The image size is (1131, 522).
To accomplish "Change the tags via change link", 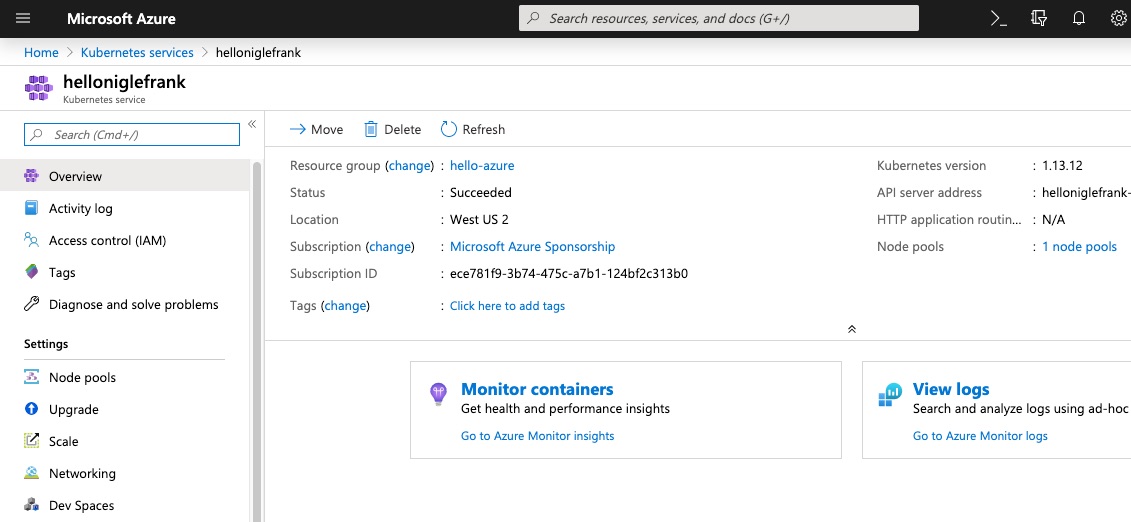I will (x=346, y=306).
